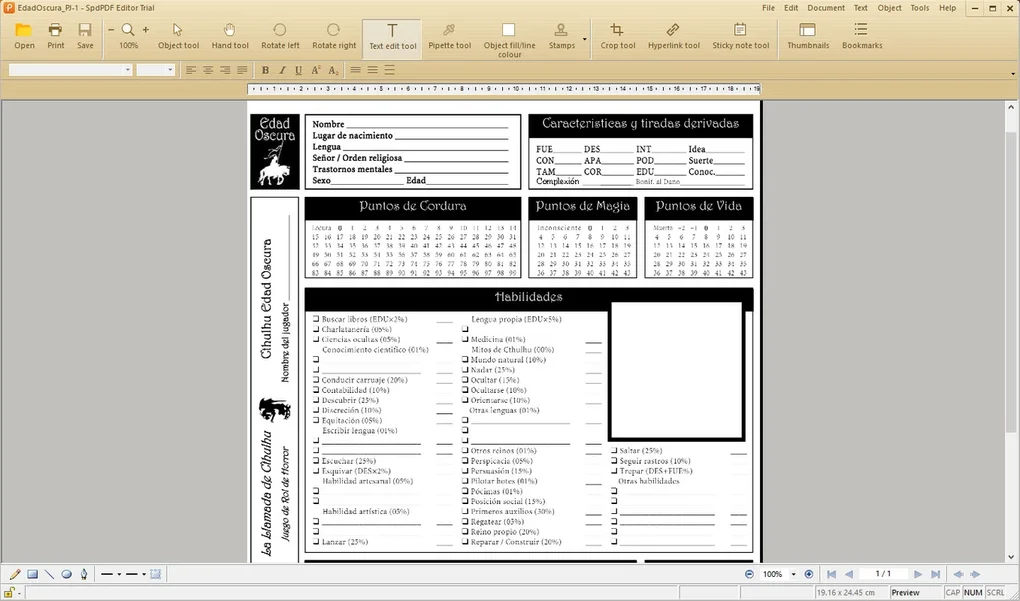
Task: Go to the last page
Action: (x=935, y=574)
